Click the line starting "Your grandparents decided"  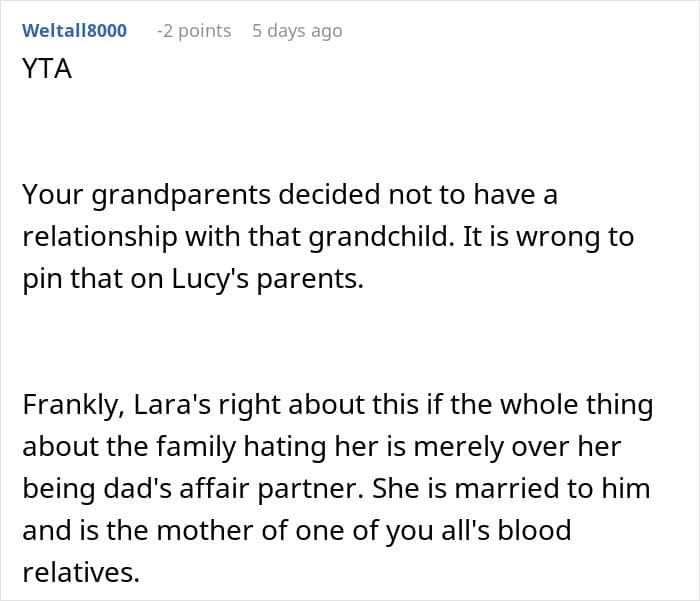[289, 195]
